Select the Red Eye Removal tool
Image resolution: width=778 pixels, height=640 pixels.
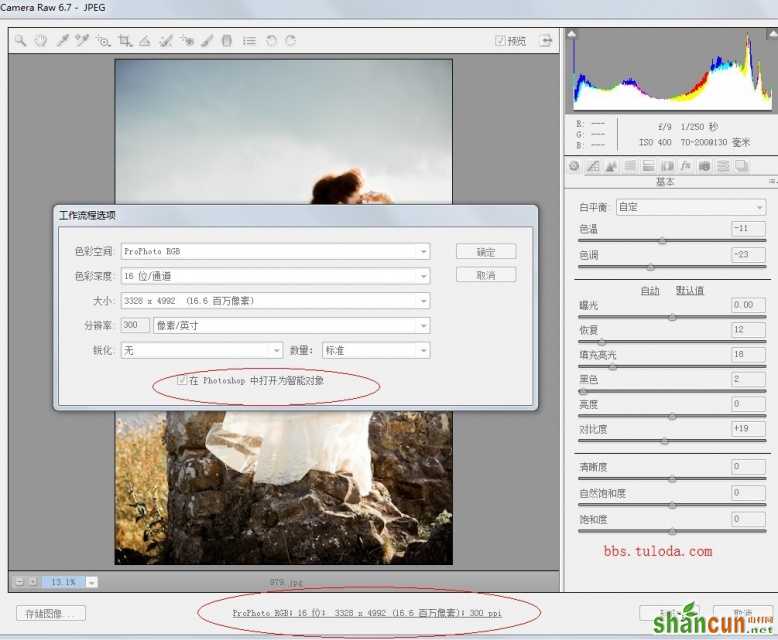pos(187,41)
